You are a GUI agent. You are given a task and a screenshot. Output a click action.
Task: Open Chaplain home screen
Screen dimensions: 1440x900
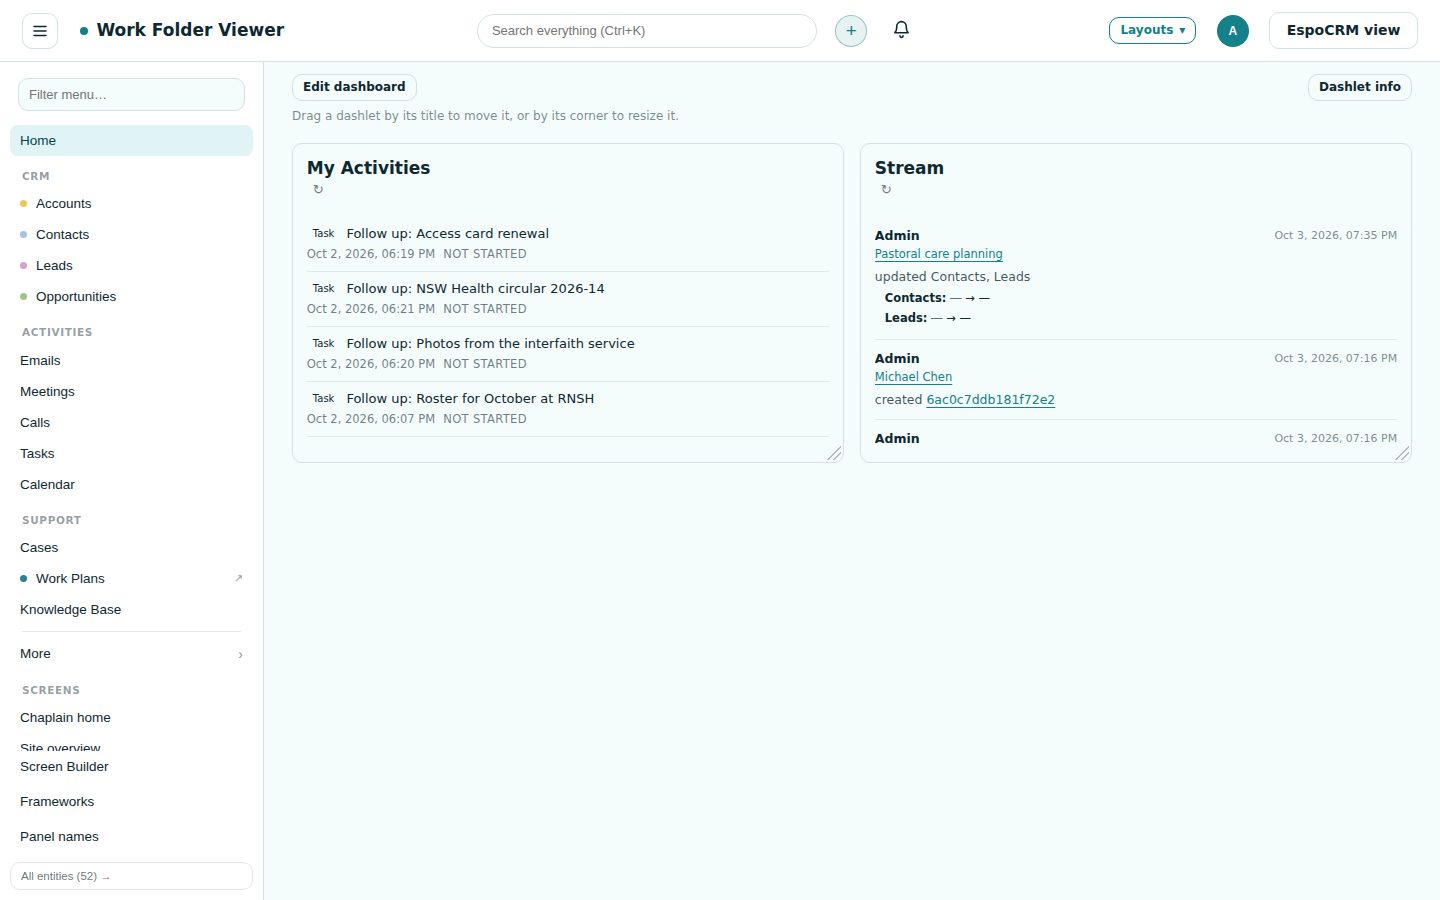[131, 717]
